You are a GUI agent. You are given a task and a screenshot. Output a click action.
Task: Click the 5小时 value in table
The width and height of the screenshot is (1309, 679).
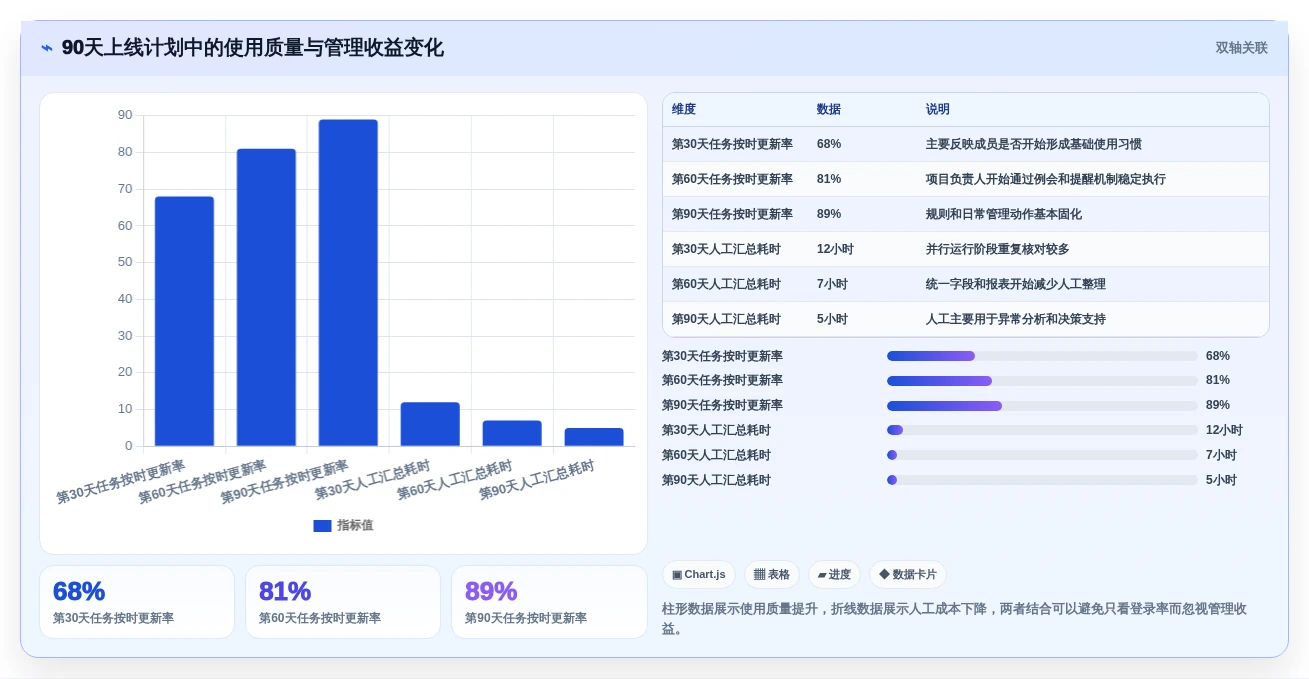click(x=832, y=319)
